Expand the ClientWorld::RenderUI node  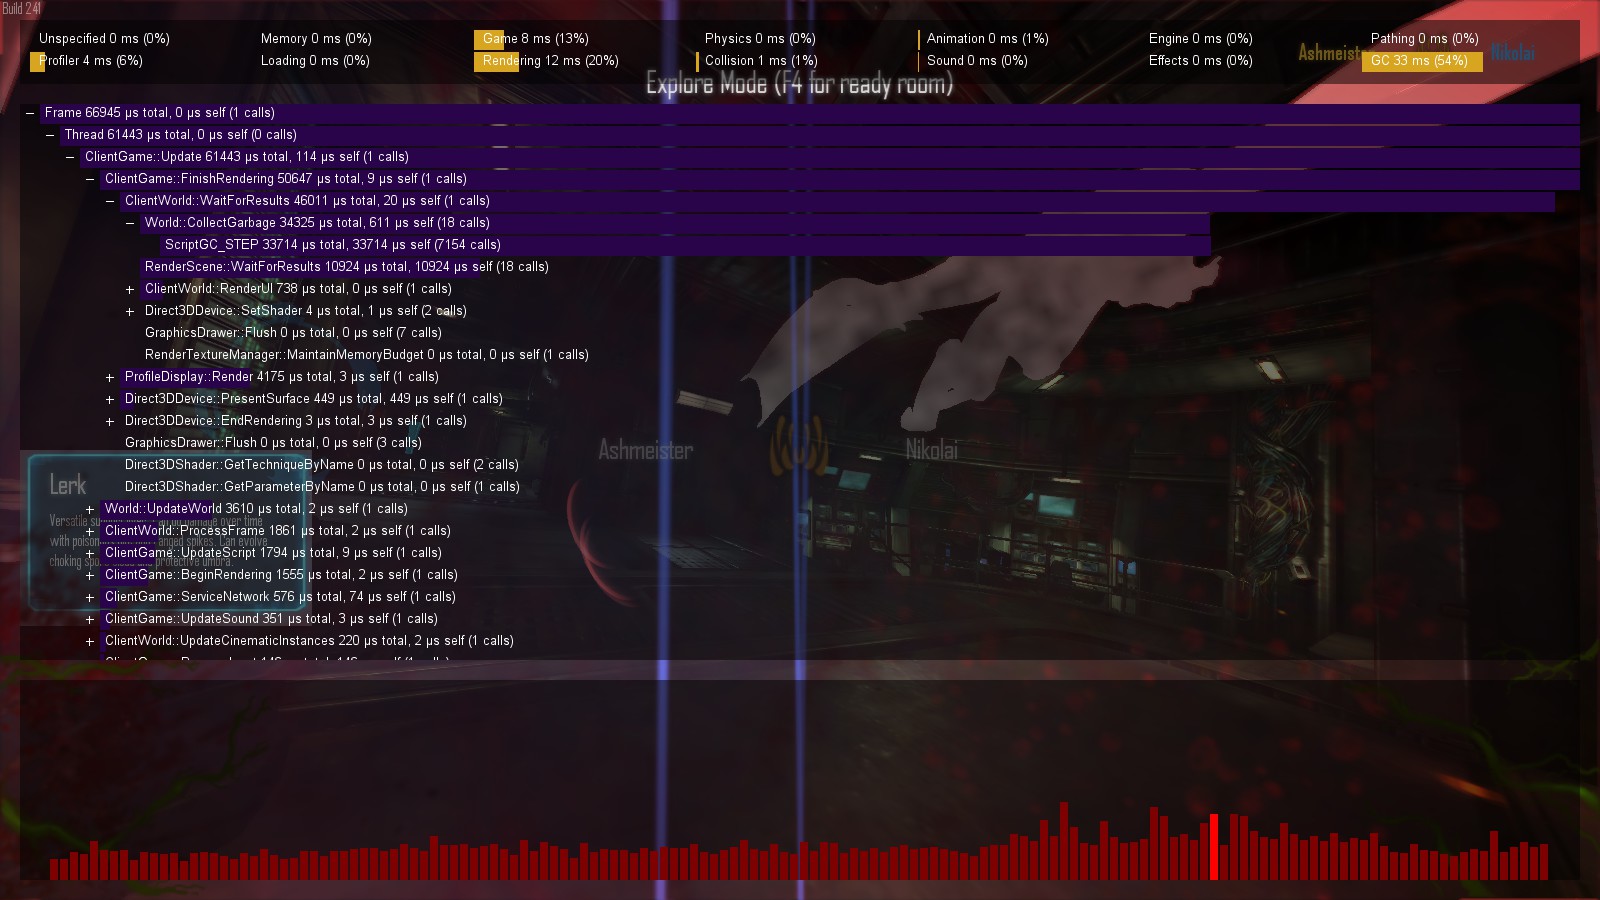(130, 289)
